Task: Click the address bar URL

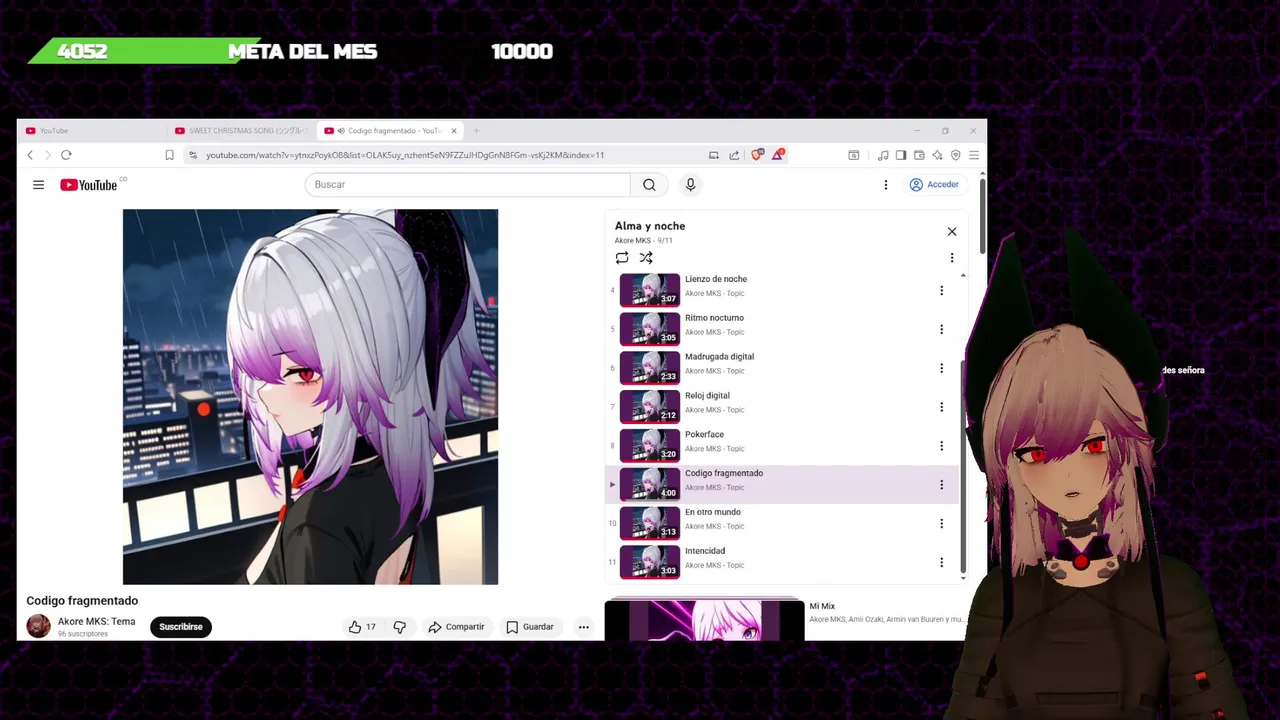Action: (405, 155)
